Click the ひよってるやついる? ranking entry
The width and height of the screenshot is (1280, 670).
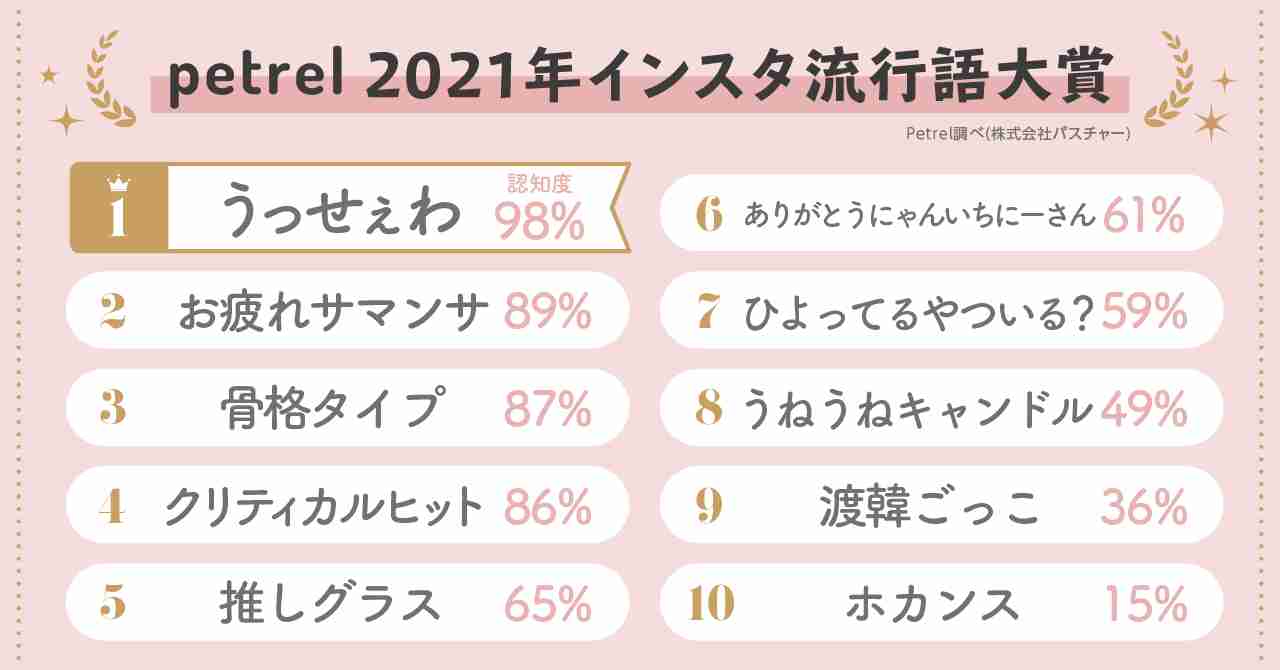point(942,311)
